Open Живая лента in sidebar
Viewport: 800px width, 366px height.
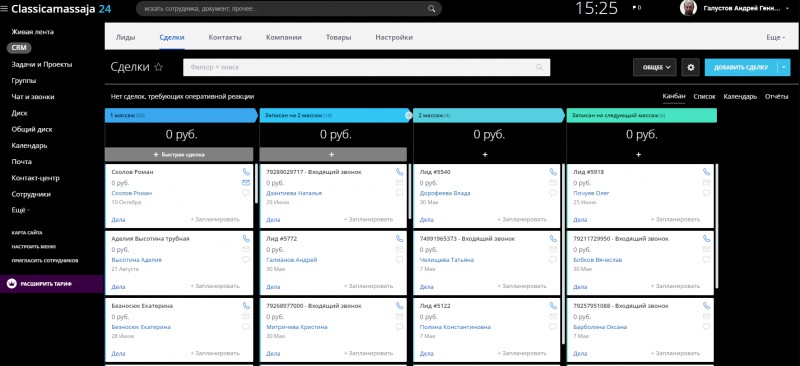tap(33, 32)
